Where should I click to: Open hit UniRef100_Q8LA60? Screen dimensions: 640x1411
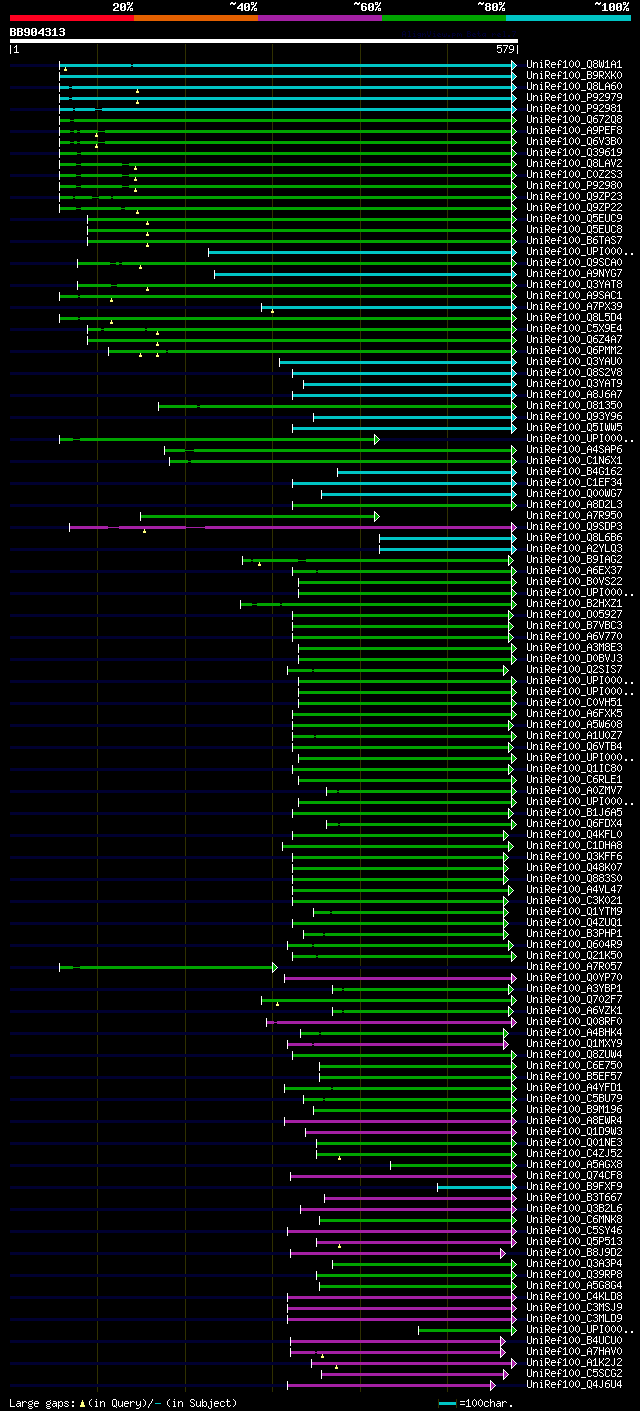coord(574,87)
